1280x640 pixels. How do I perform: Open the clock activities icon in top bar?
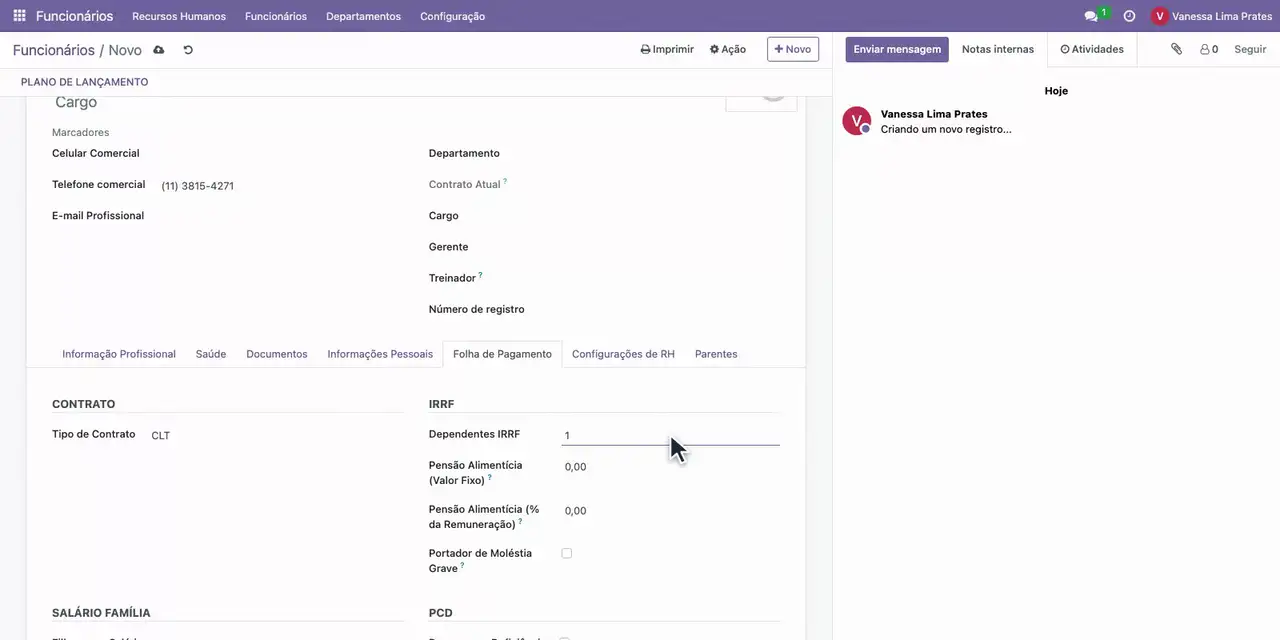[1129, 16]
